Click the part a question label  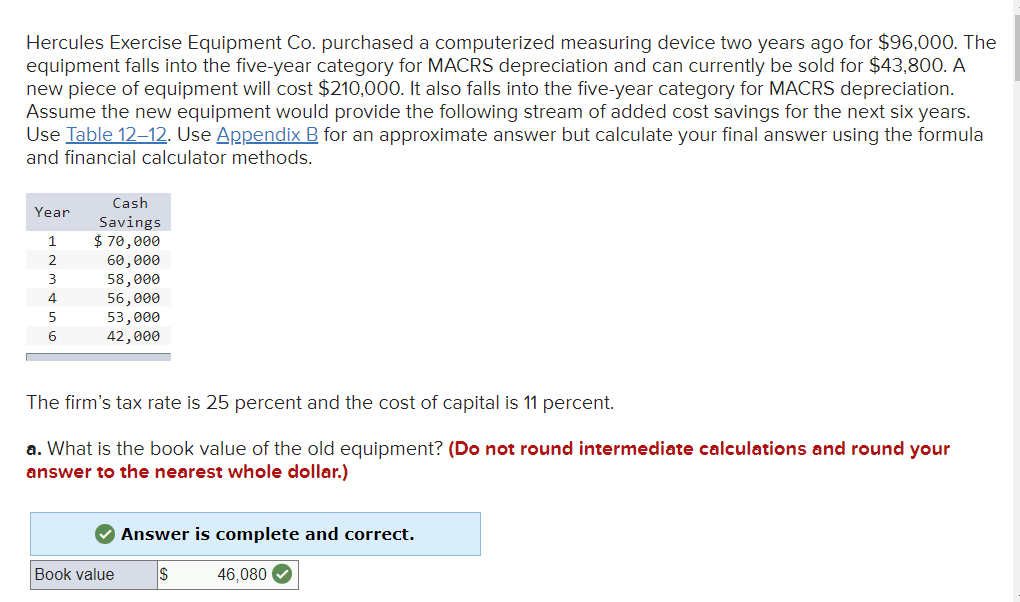33,449
